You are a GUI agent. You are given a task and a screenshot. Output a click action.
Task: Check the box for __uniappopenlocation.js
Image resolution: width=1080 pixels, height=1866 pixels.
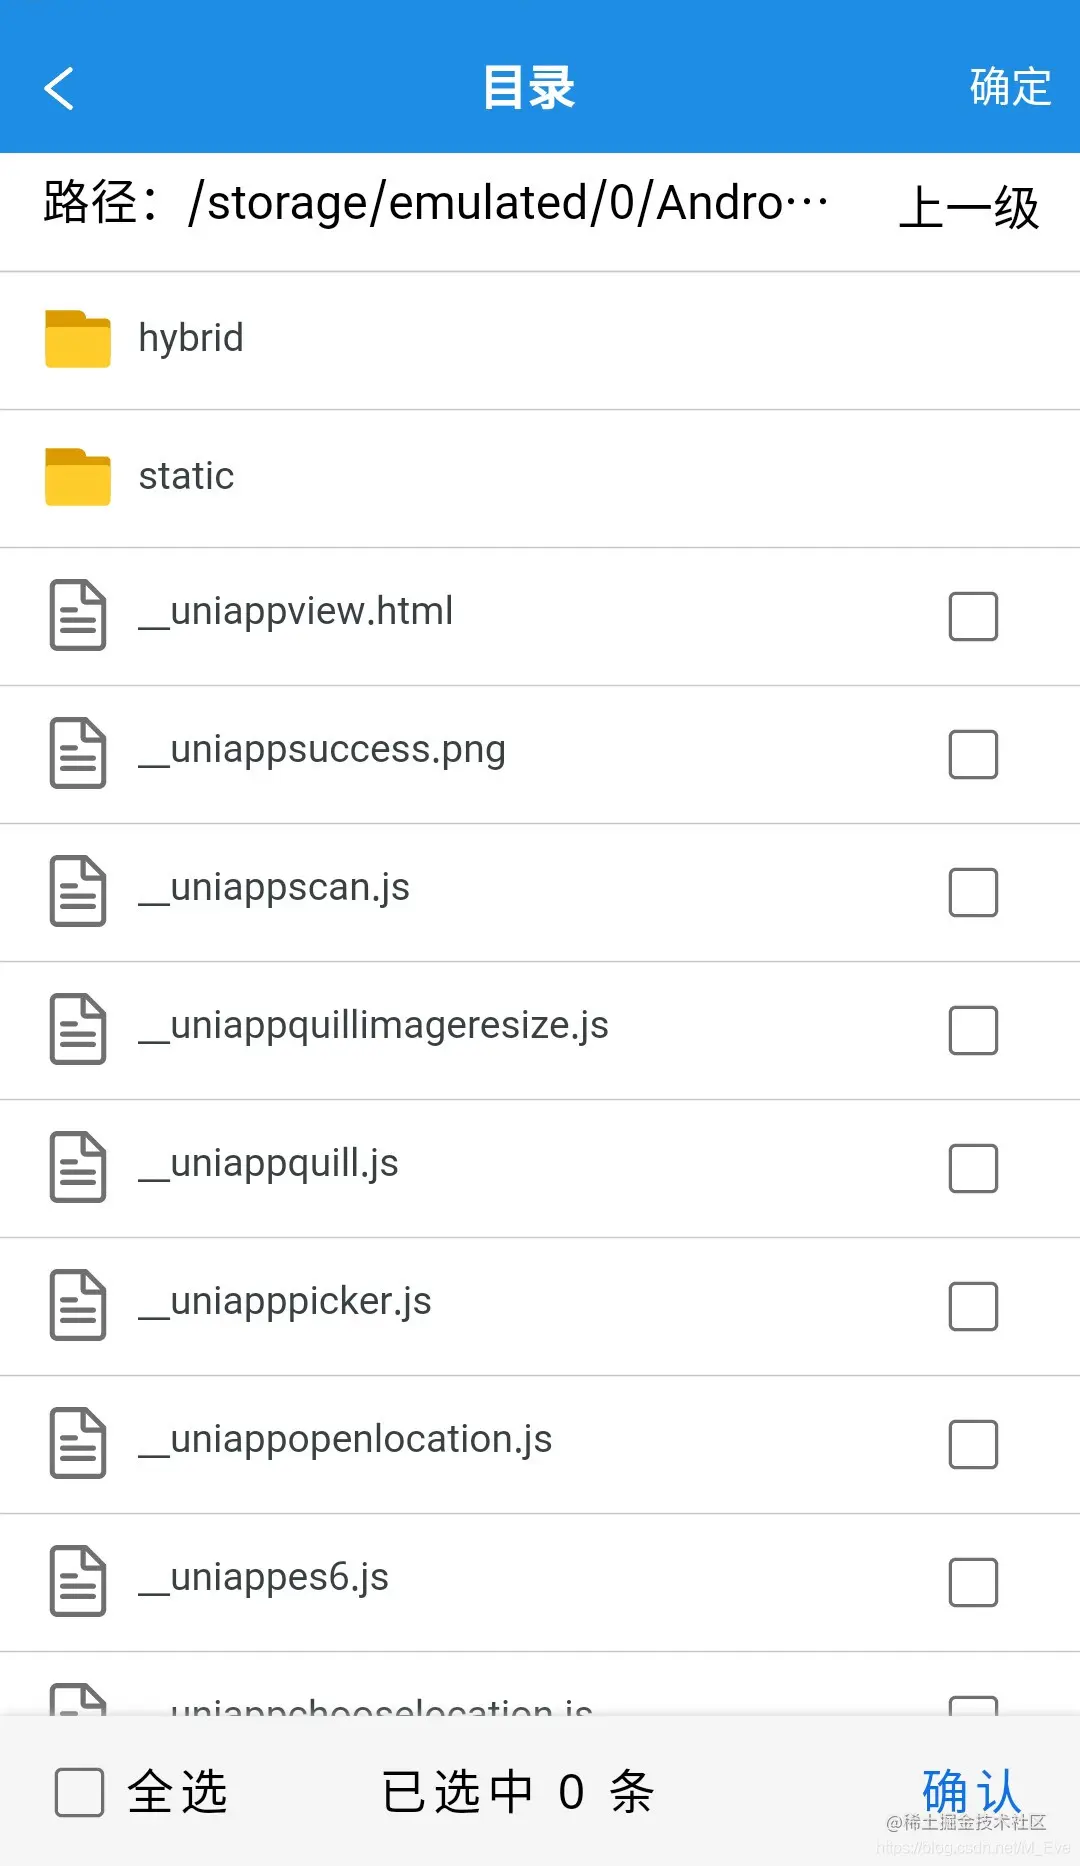click(973, 1444)
